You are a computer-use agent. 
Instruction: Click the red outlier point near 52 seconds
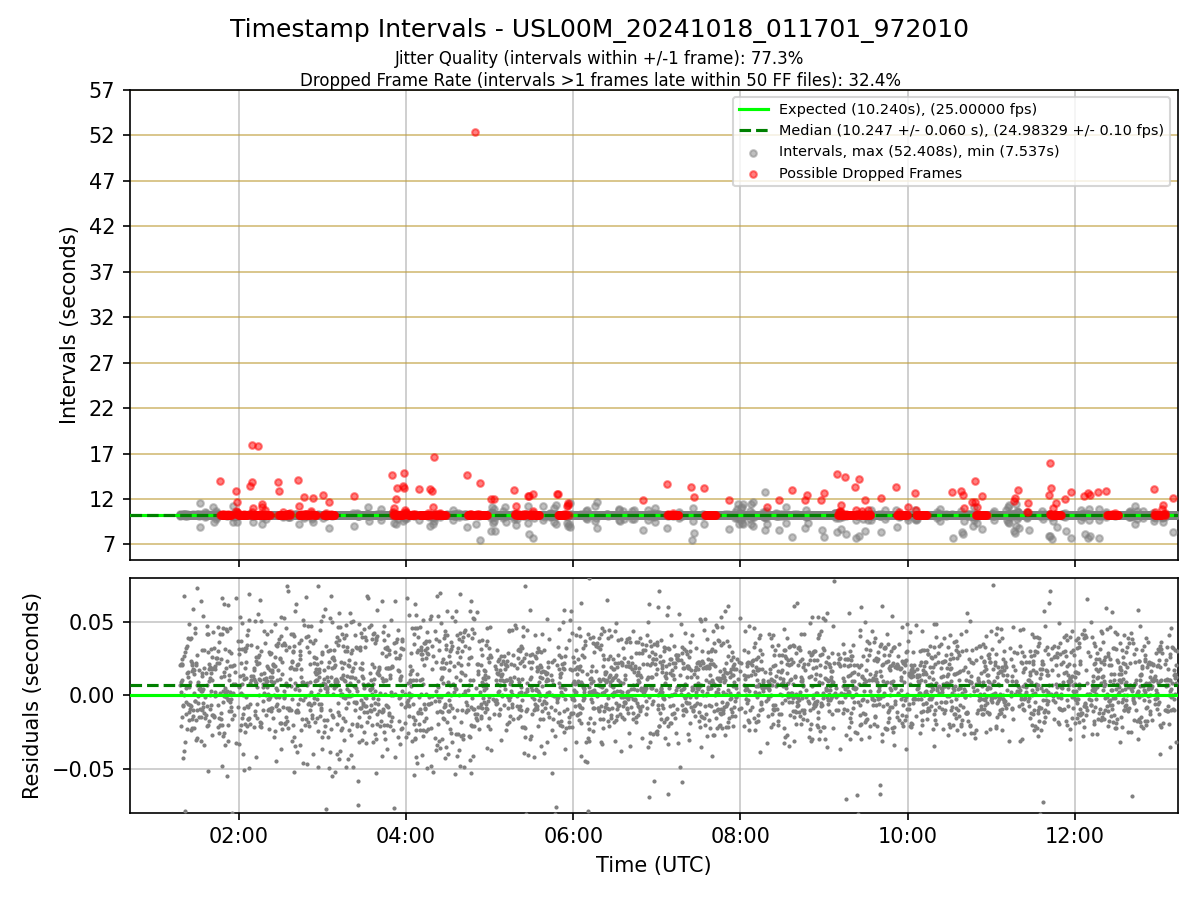tap(475, 132)
